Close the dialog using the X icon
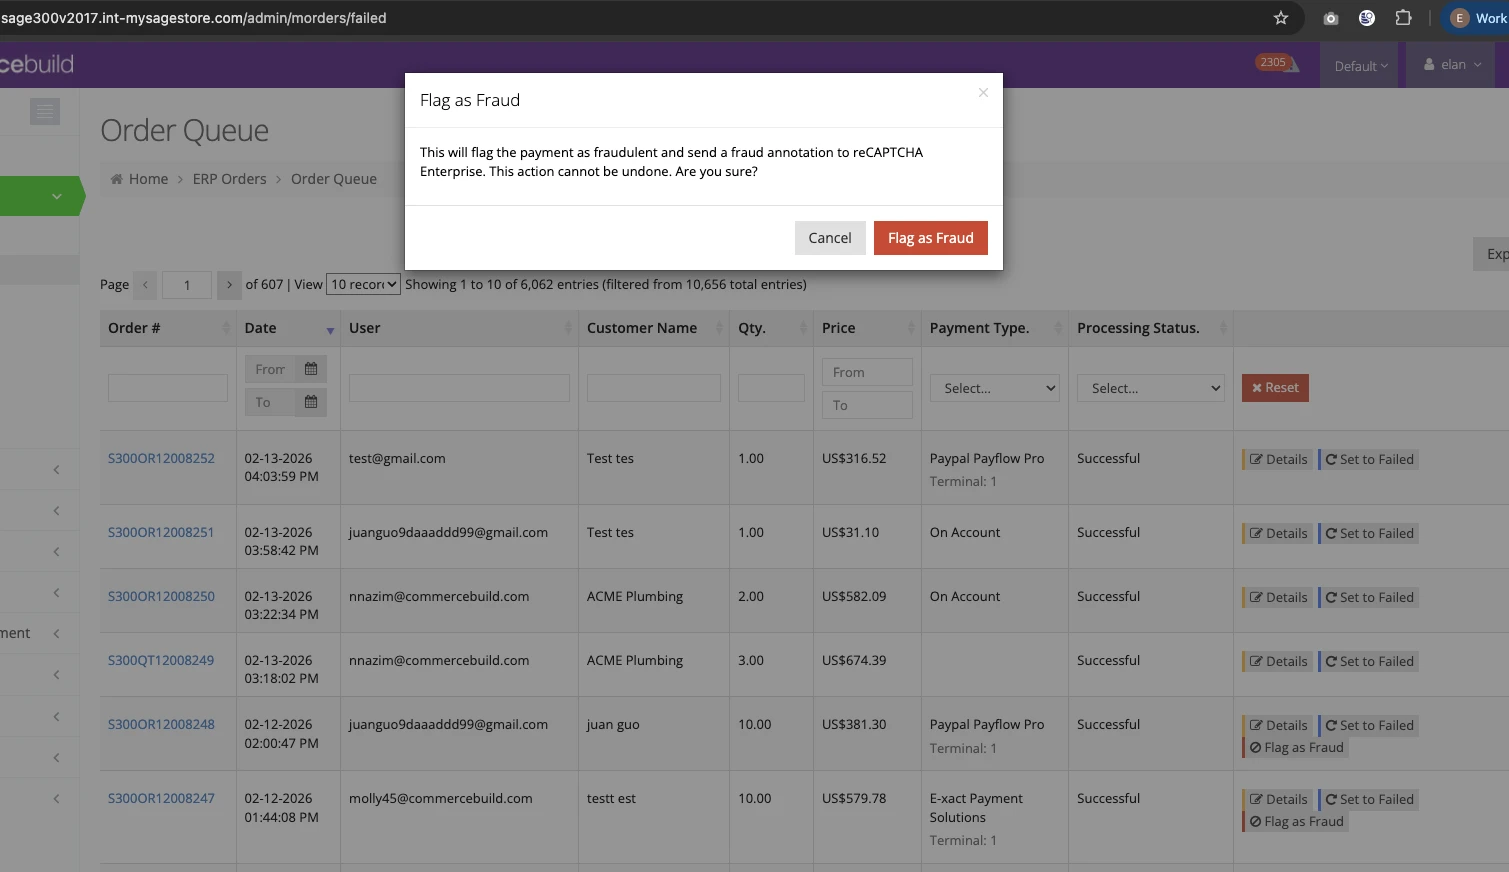 tap(983, 93)
